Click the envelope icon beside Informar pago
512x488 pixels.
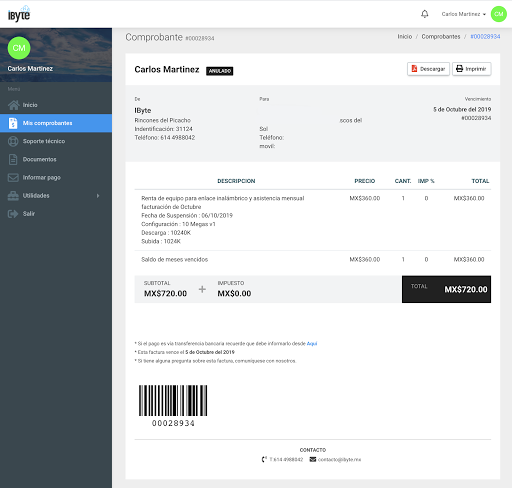tap(13, 177)
